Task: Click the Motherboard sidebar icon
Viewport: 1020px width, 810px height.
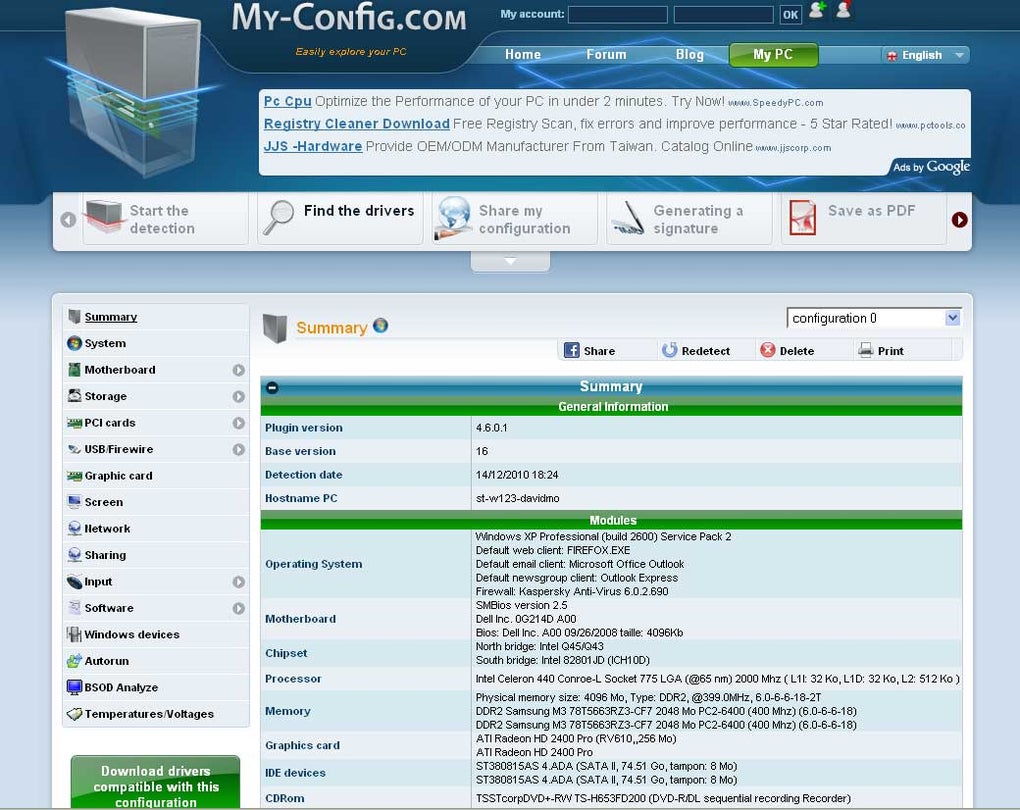Action: coord(74,370)
